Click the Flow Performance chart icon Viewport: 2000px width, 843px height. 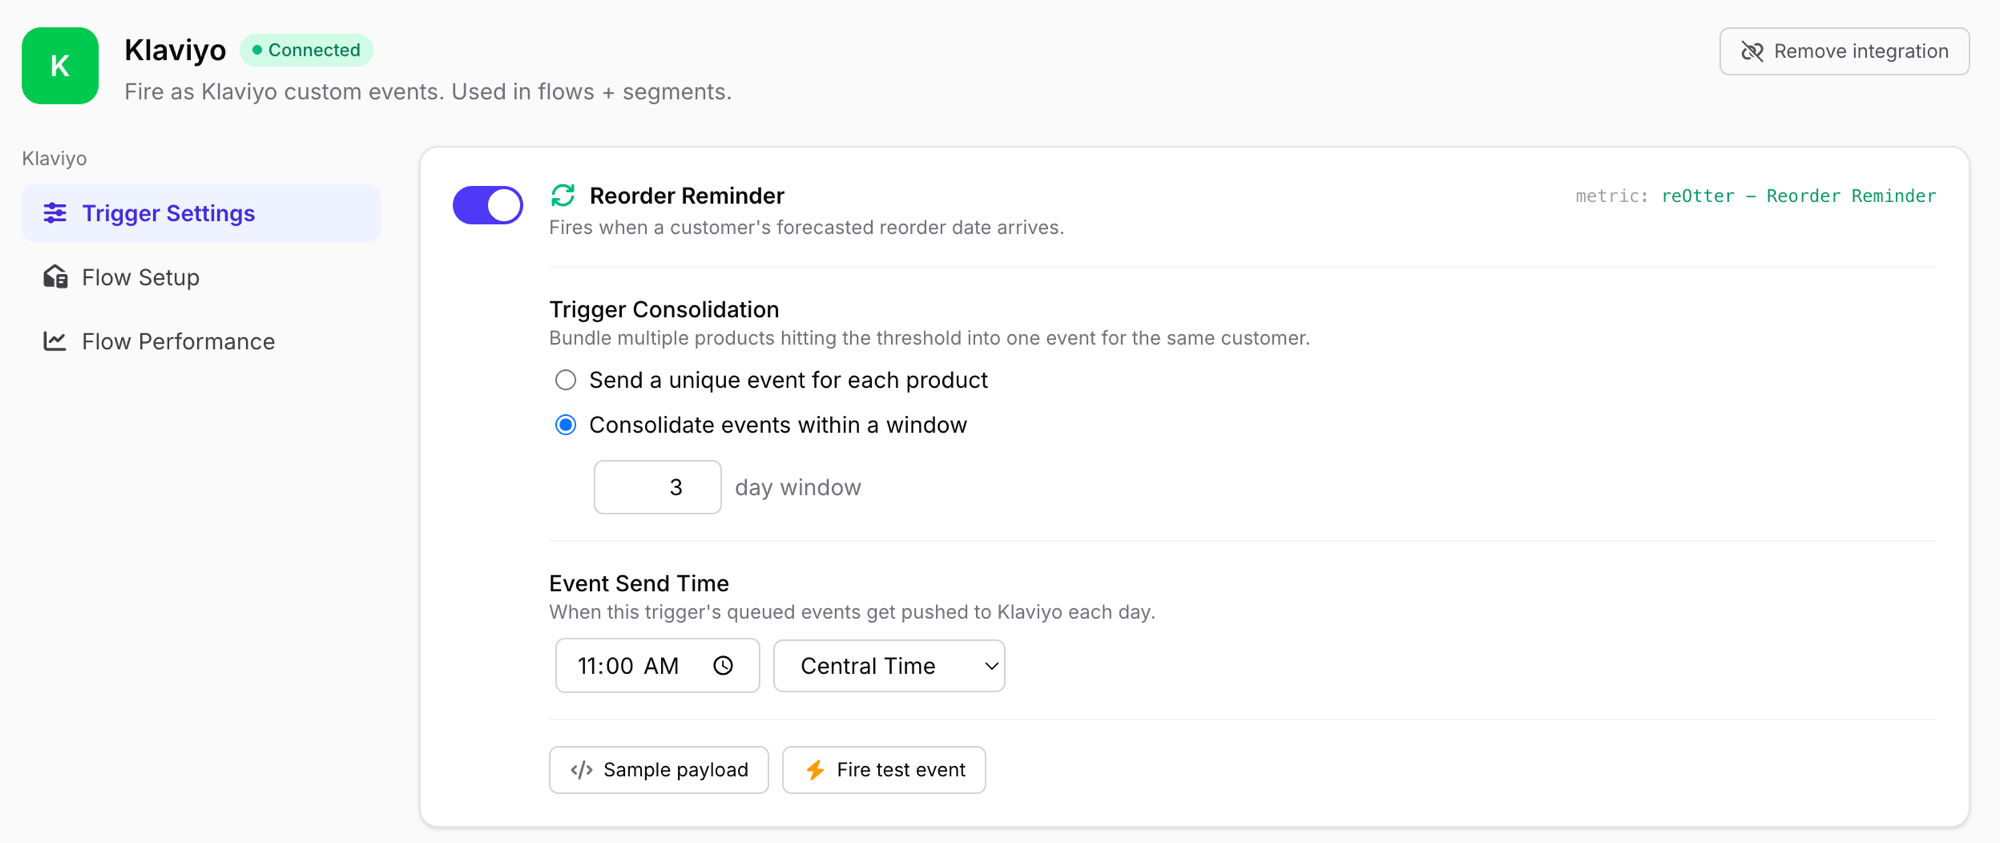55,341
